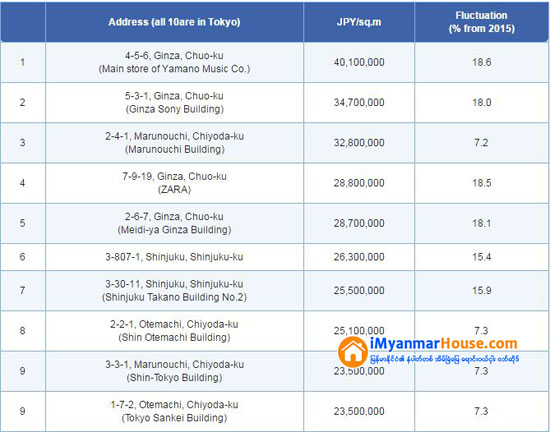Select the 15.4 fluctuation value
The image size is (550, 432).
[x=482, y=257]
